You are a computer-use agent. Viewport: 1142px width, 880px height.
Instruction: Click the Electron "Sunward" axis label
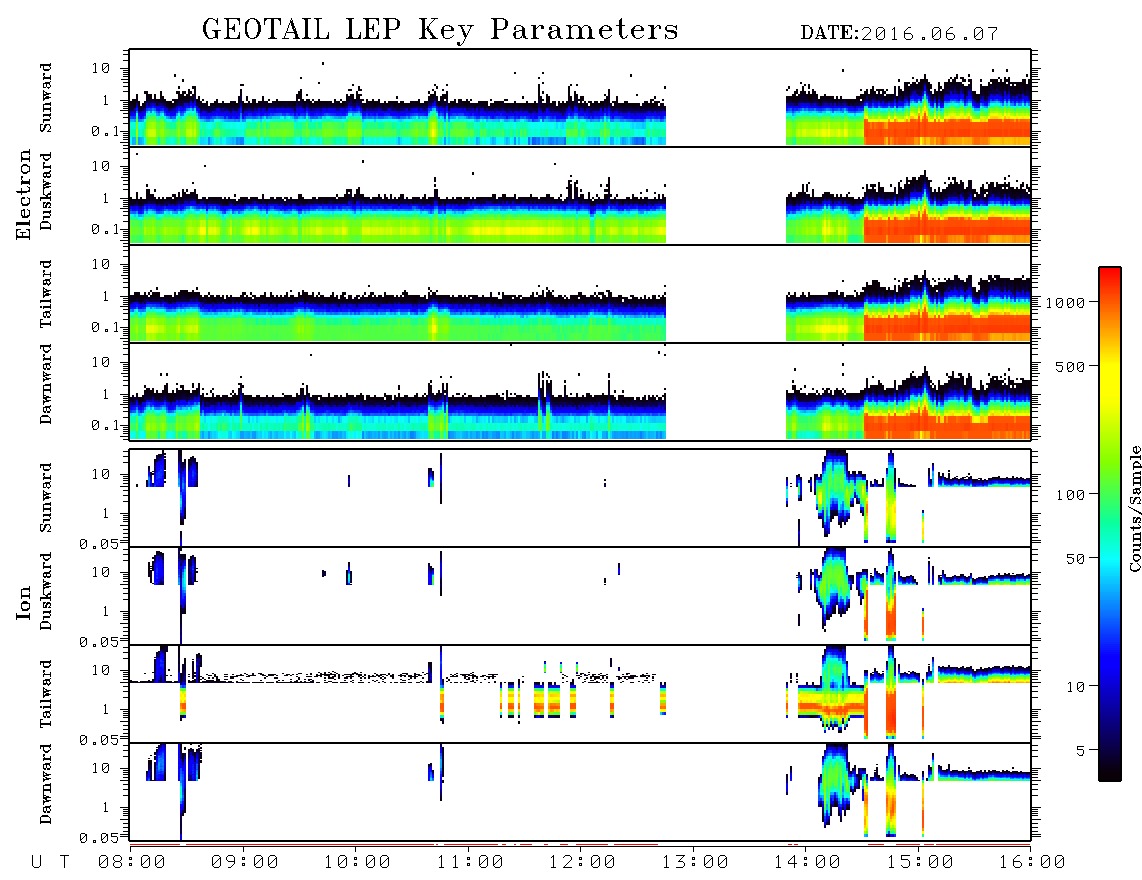(46, 98)
